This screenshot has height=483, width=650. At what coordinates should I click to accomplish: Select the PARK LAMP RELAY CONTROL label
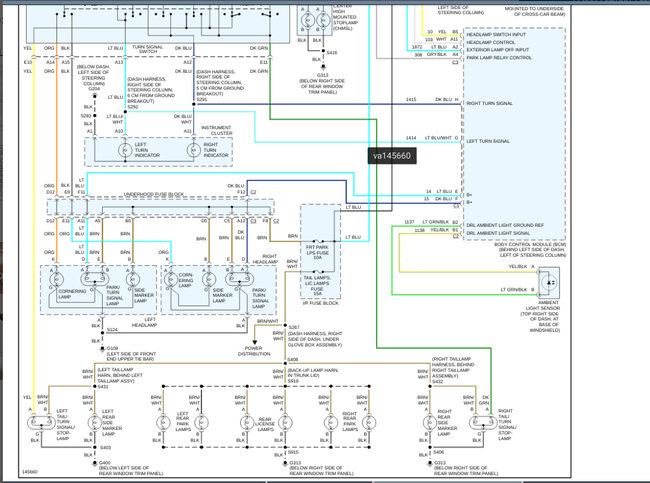click(499, 58)
